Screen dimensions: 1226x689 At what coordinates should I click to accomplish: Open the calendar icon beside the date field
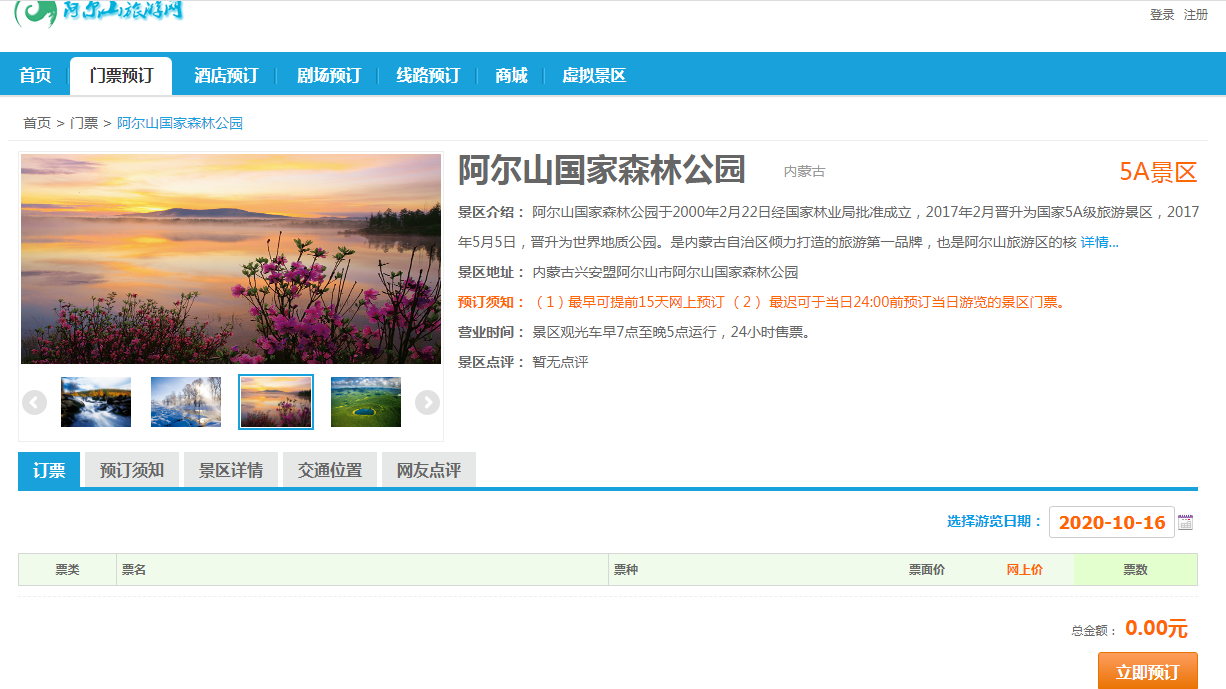point(1186,522)
